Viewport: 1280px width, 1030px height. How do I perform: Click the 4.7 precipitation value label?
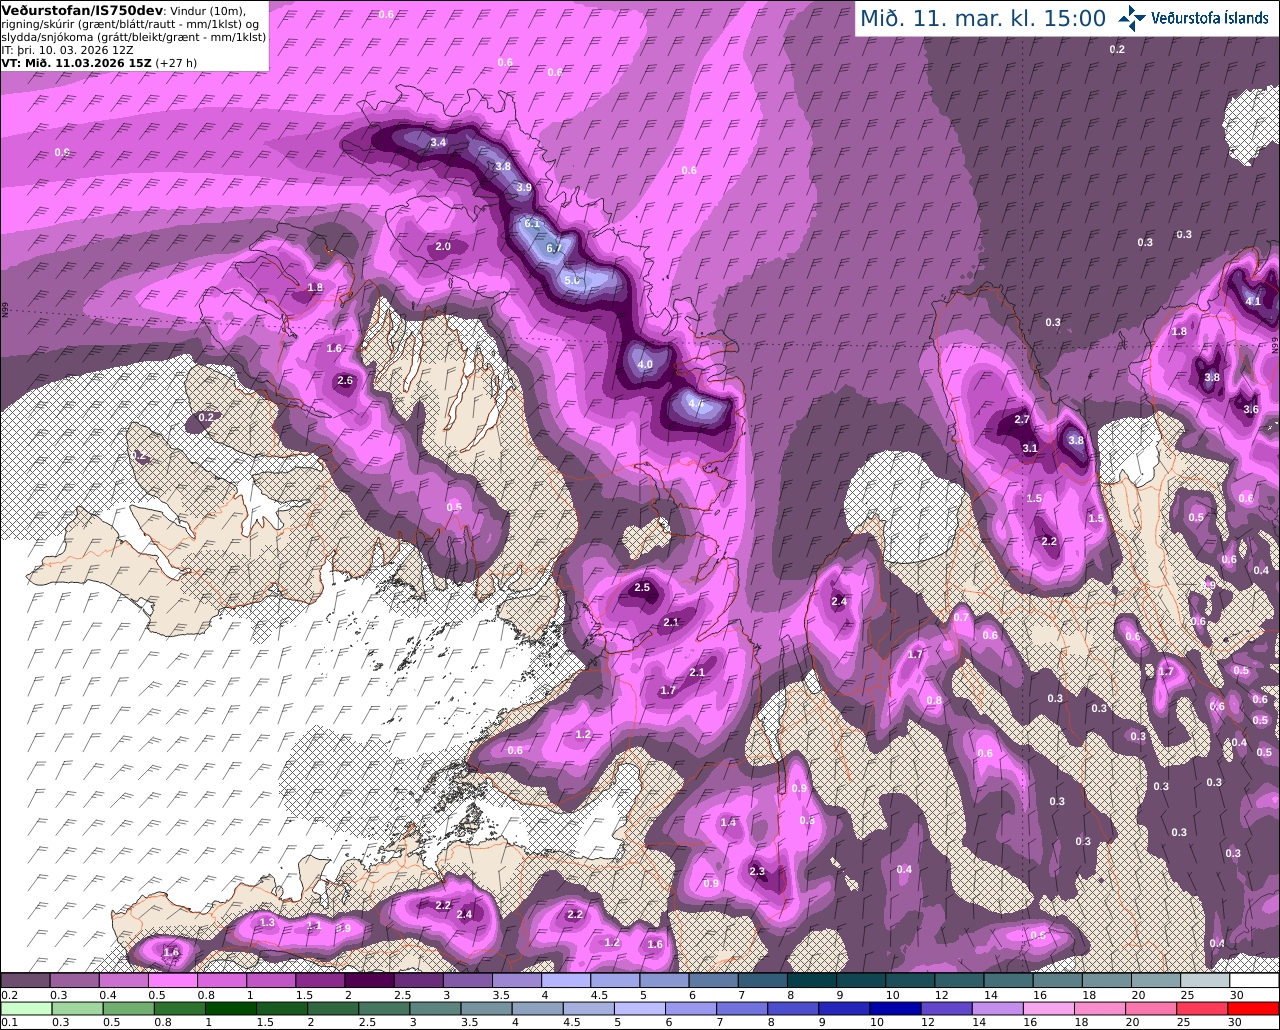pyautogui.click(x=697, y=404)
